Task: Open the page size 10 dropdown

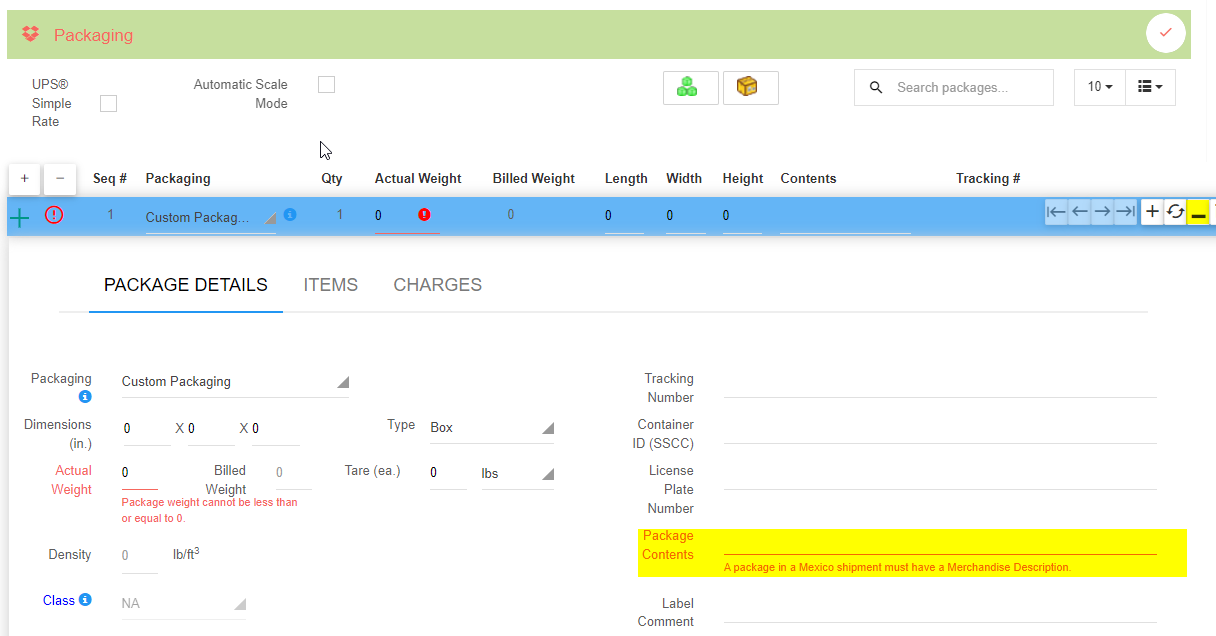Action: tap(1100, 87)
